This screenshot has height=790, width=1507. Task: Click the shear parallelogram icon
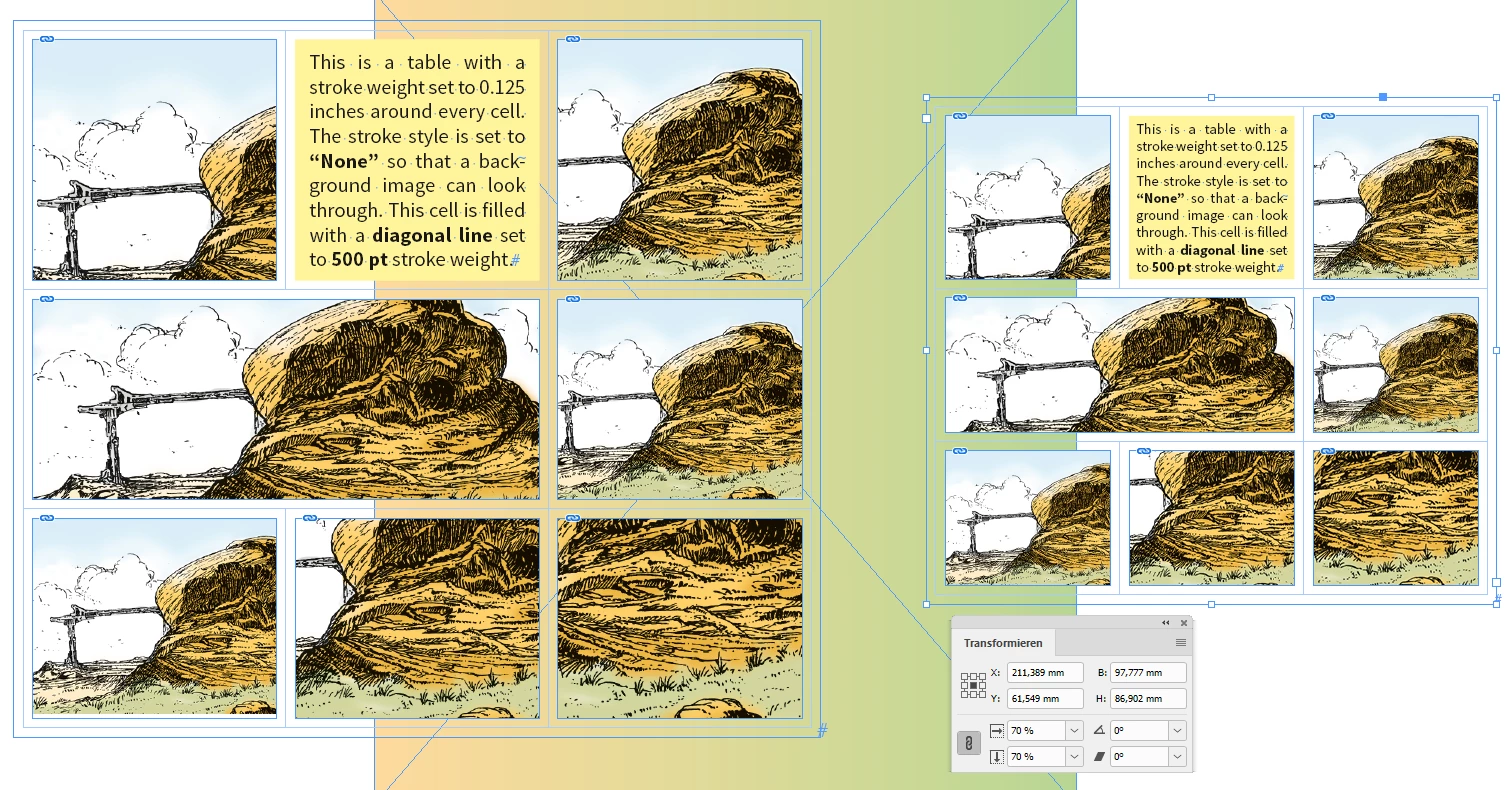pyautogui.click(x=1100, y=757)
